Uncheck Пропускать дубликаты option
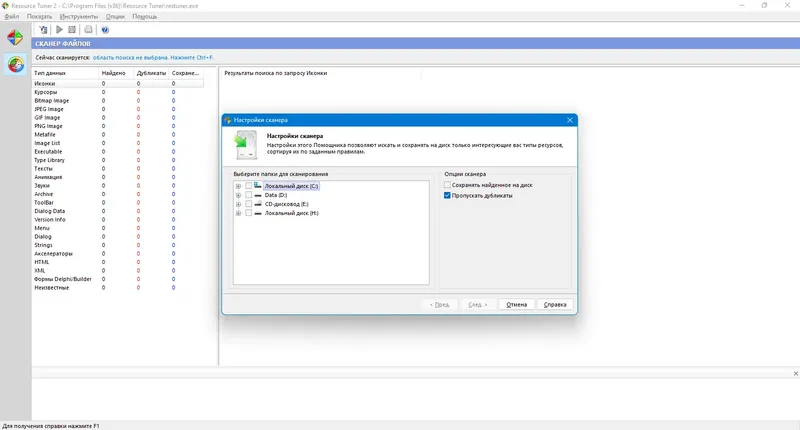Image resolution: width=800 pixels, height=430 pixels. [x=447, y=195]
